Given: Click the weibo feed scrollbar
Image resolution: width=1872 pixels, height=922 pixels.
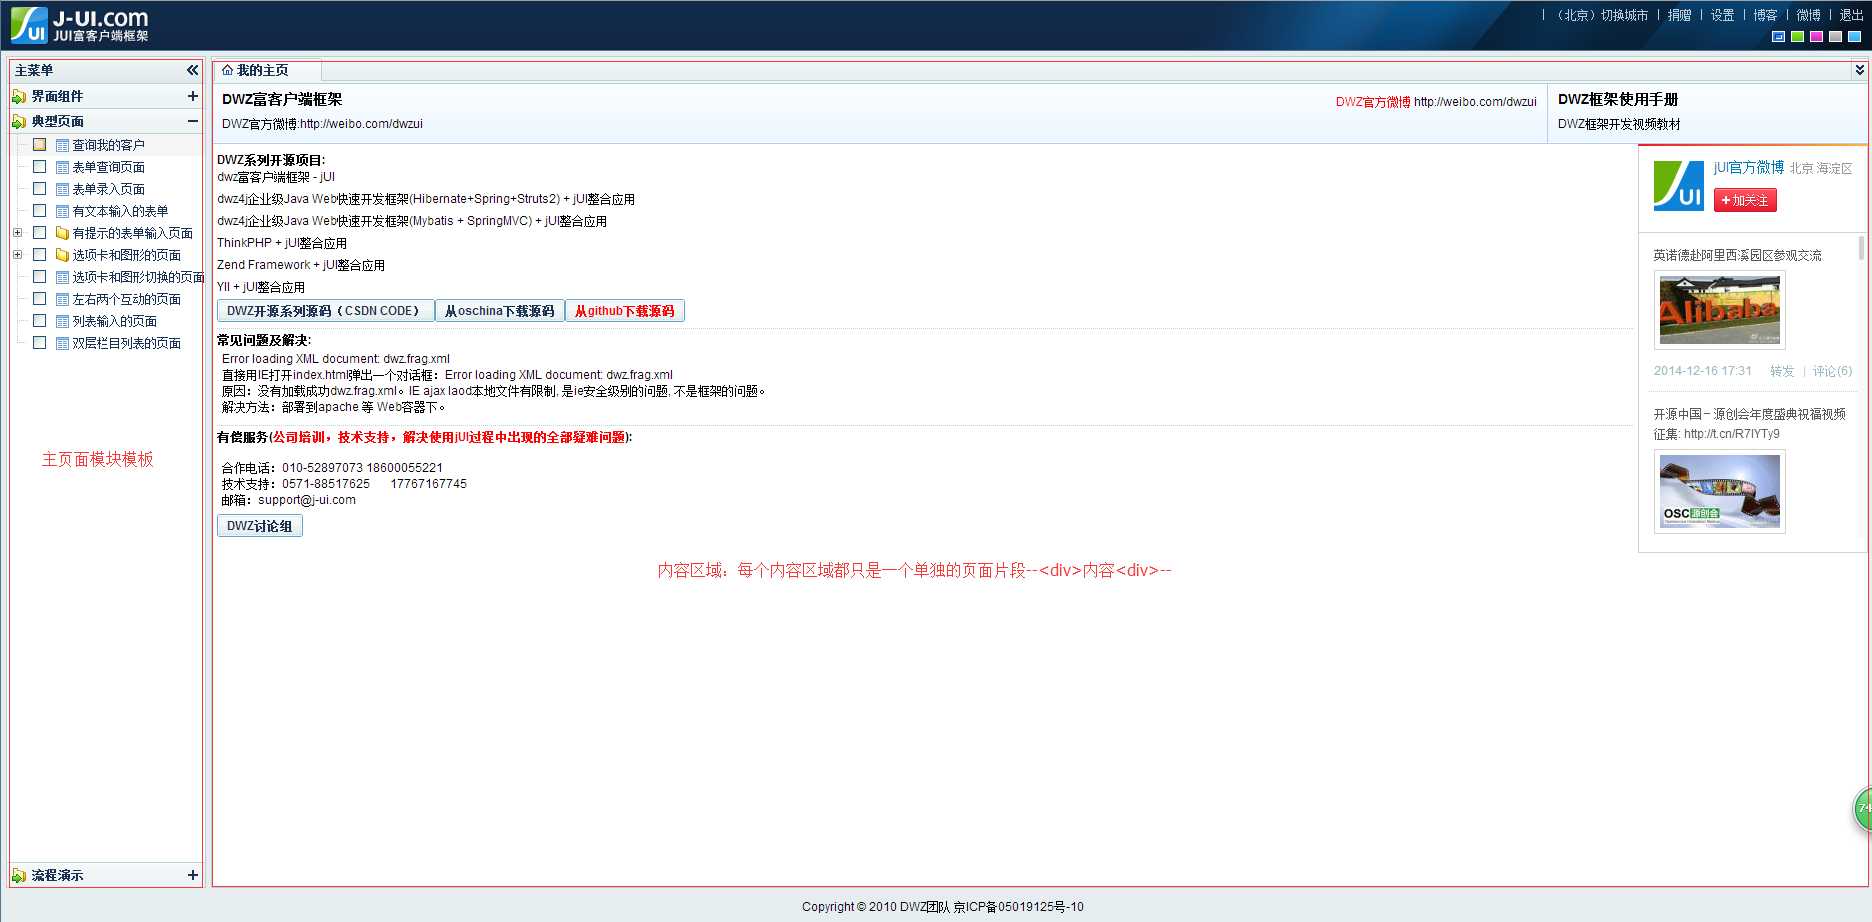Looking at the screenshot, I should [1861, 248].
